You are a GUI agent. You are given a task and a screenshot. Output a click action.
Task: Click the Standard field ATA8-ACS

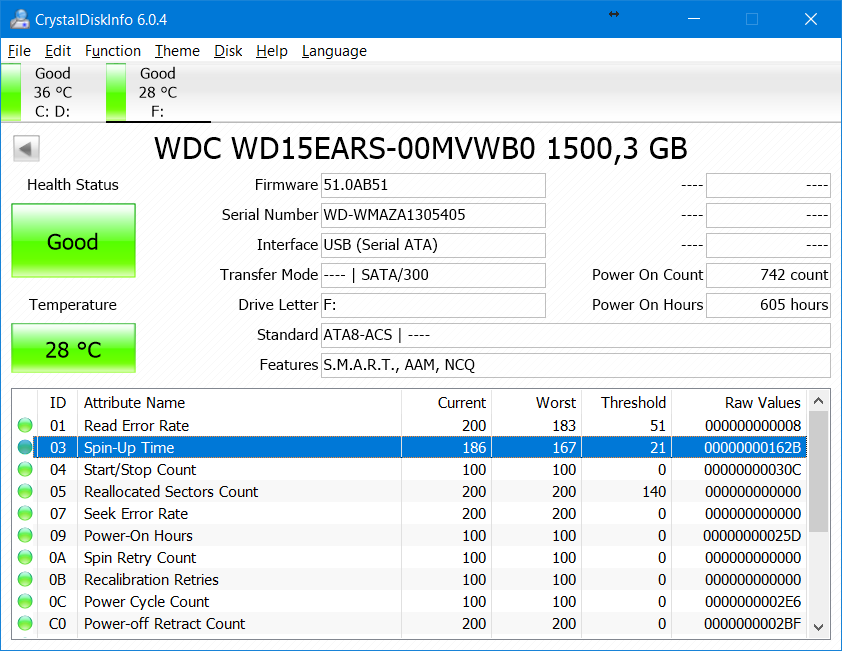pyautogui.click(x=576, y=336)
